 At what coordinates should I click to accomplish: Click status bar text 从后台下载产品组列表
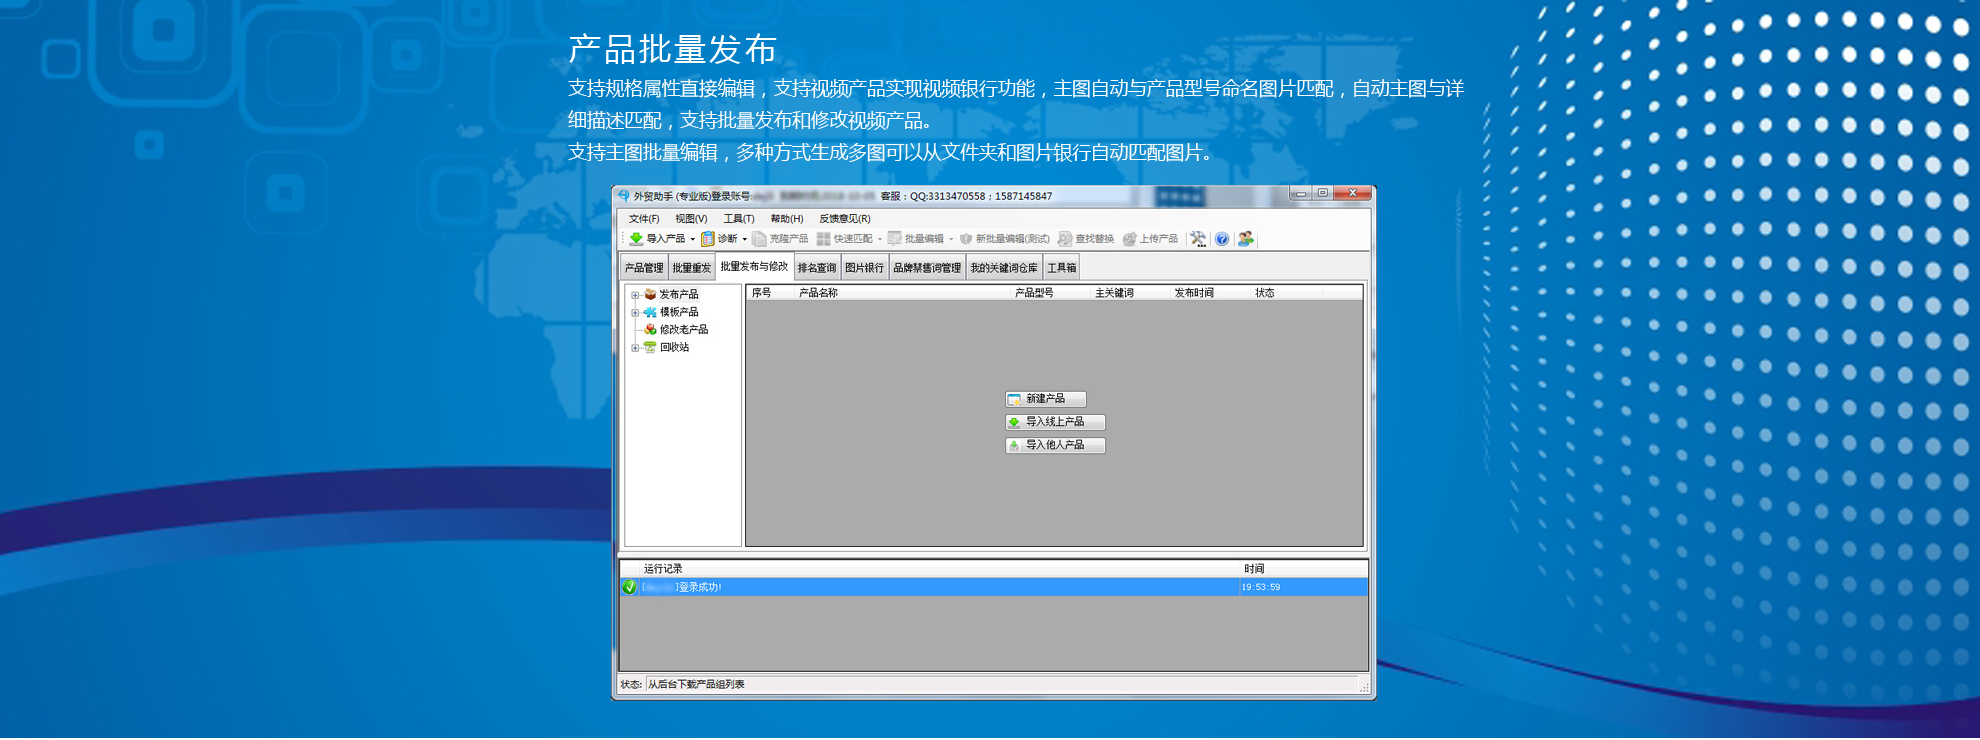[696, 685]
